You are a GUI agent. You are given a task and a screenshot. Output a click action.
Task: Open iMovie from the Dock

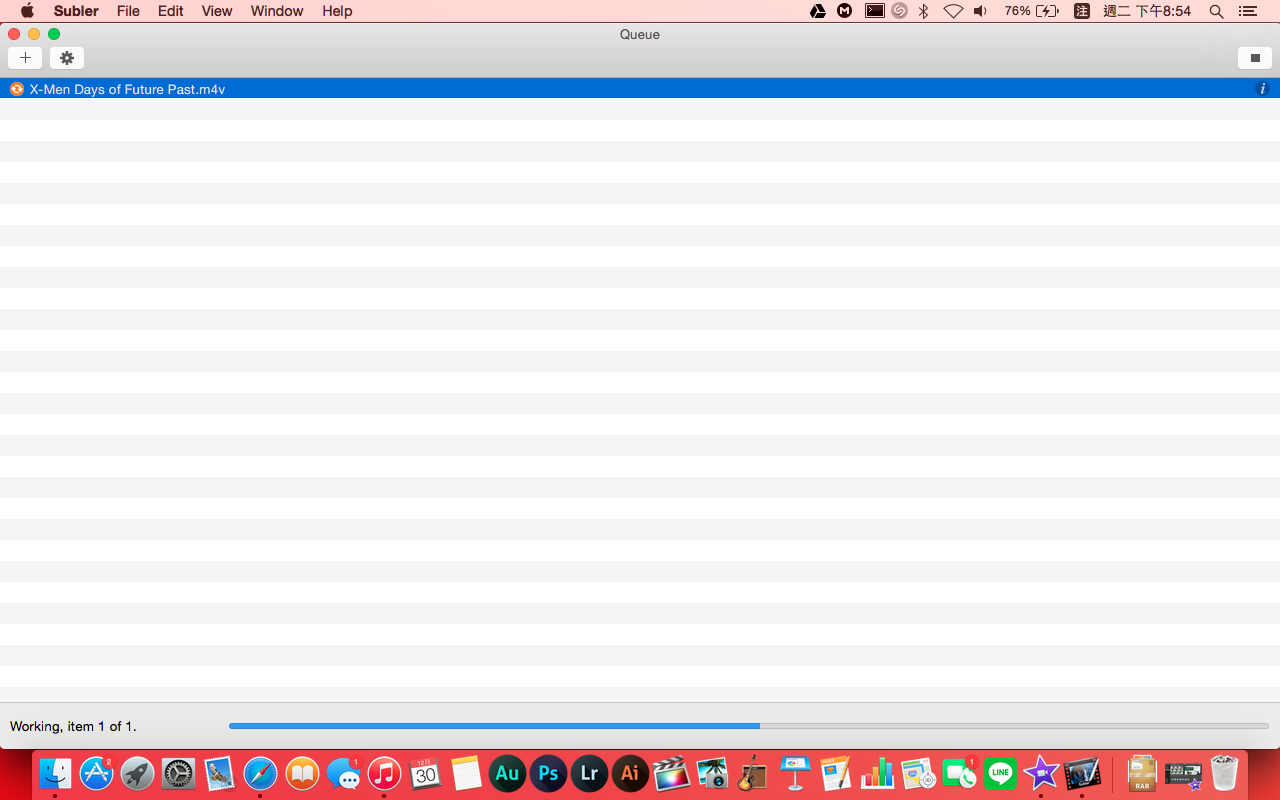click(x=1041, y=773)
